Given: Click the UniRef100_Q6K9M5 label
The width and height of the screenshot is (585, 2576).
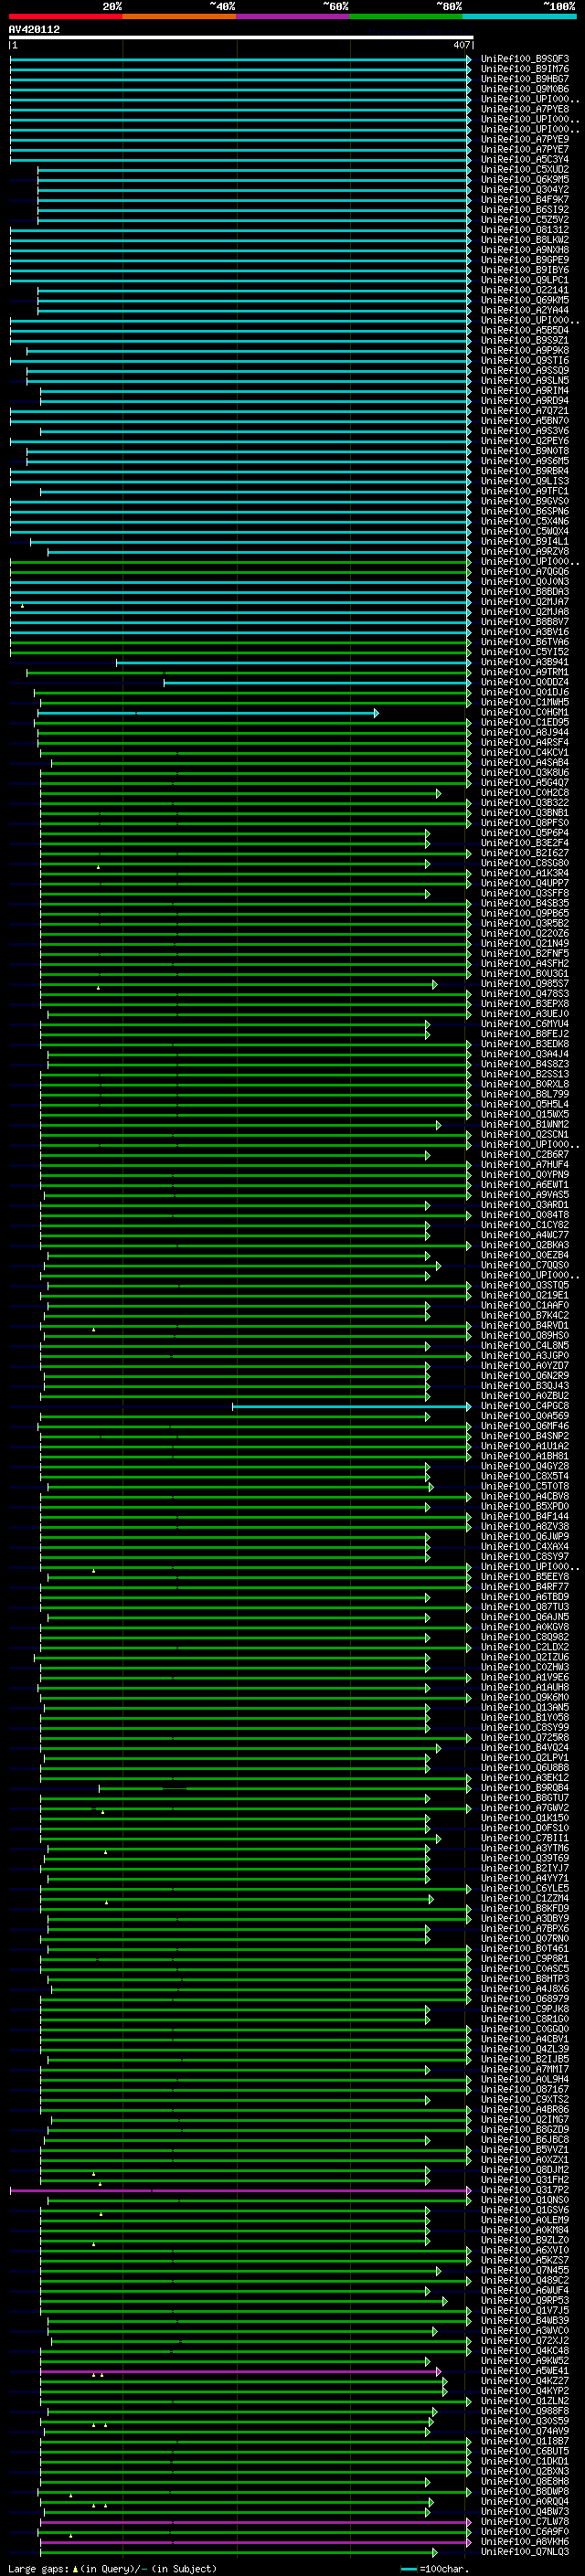Looking at the screenshot, I should [524, 179].
